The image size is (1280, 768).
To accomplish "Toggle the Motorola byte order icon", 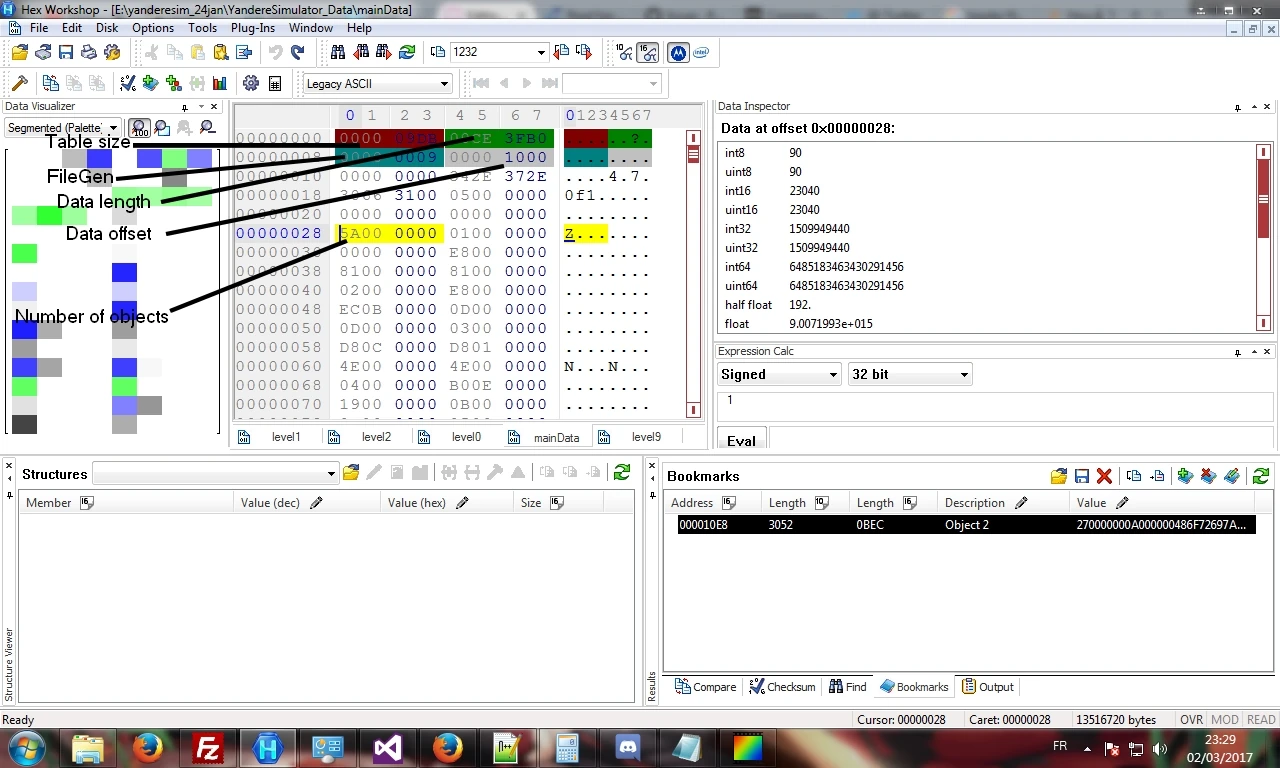I will (x=678, y=52).
